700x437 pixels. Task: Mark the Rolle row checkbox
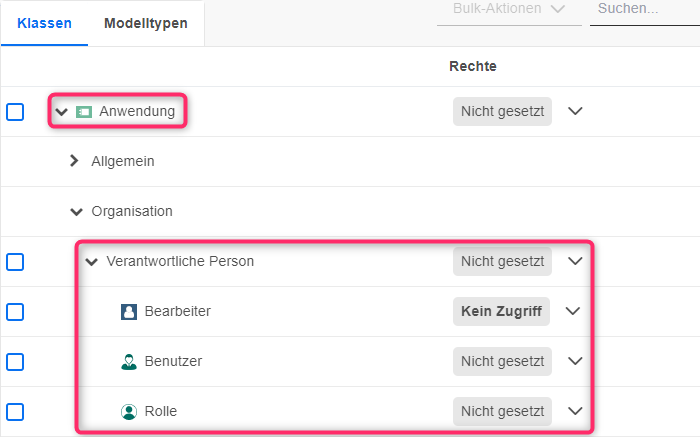[x=15, y=411]
